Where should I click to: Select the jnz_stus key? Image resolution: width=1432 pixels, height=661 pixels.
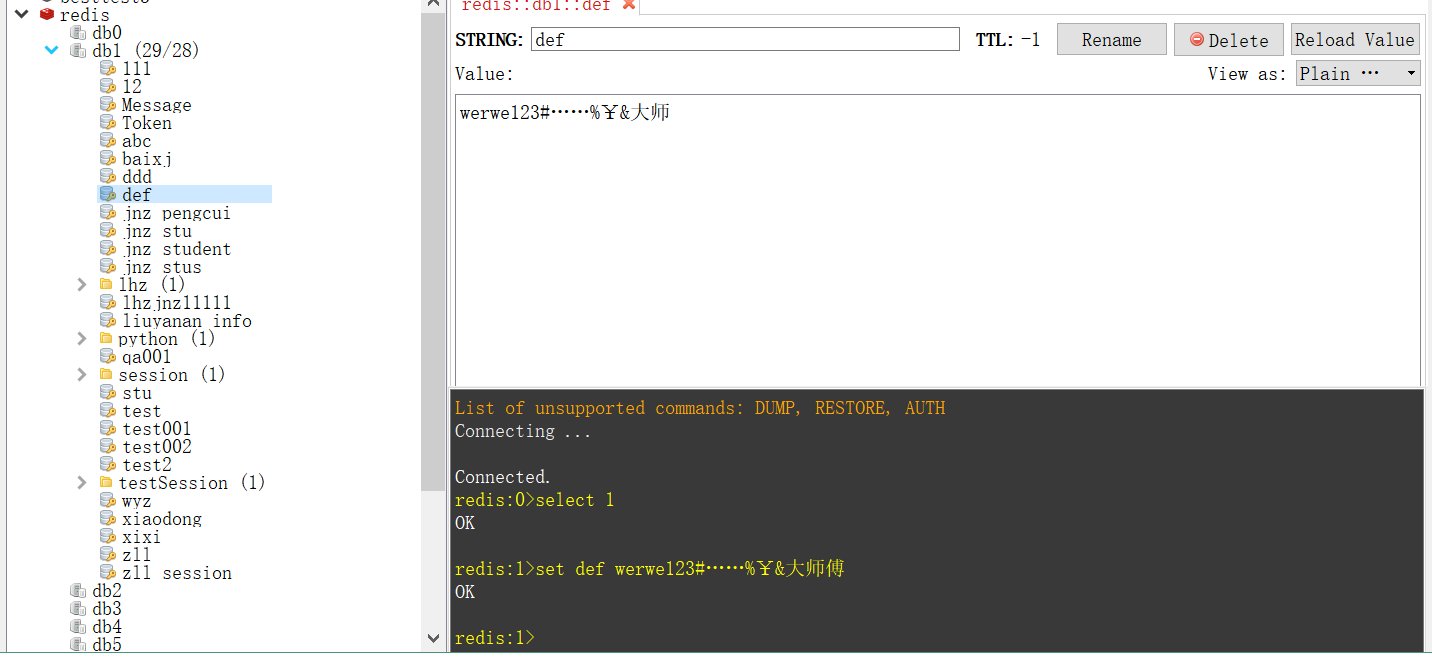pos(162,267)
